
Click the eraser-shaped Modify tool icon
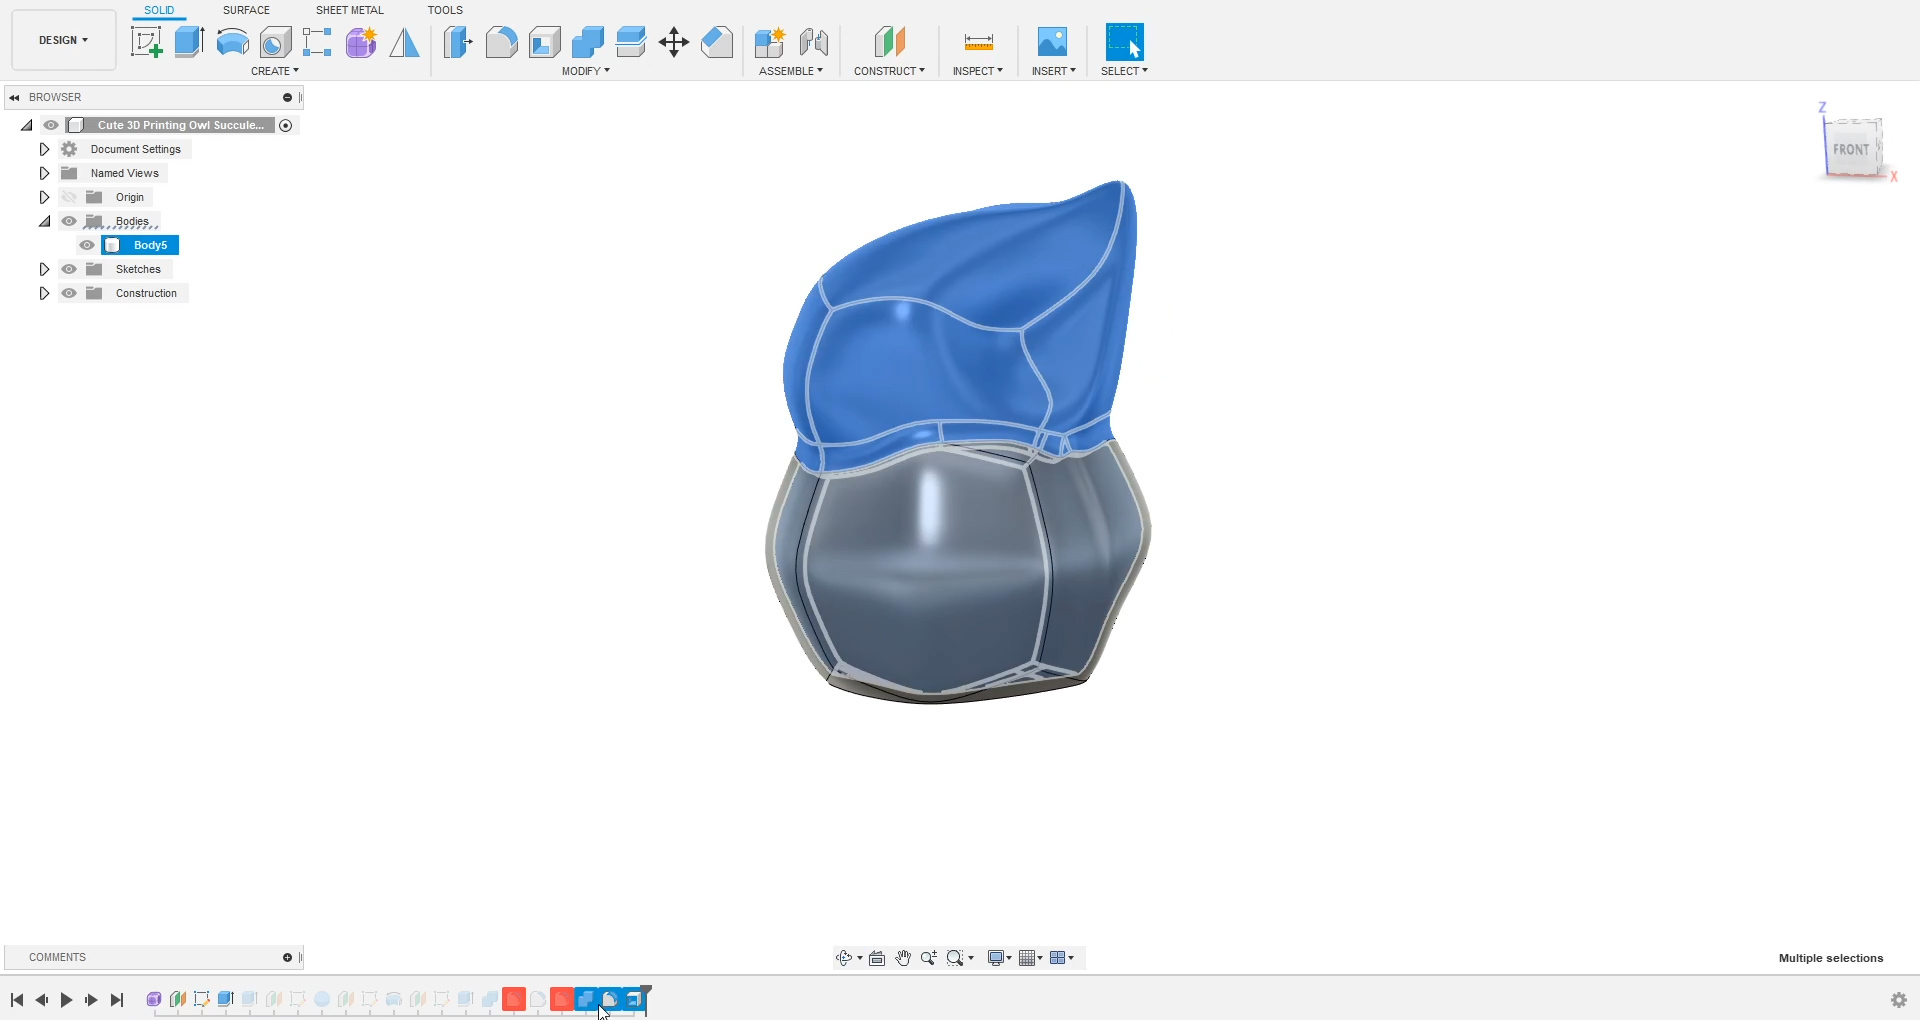pos(717,42)
